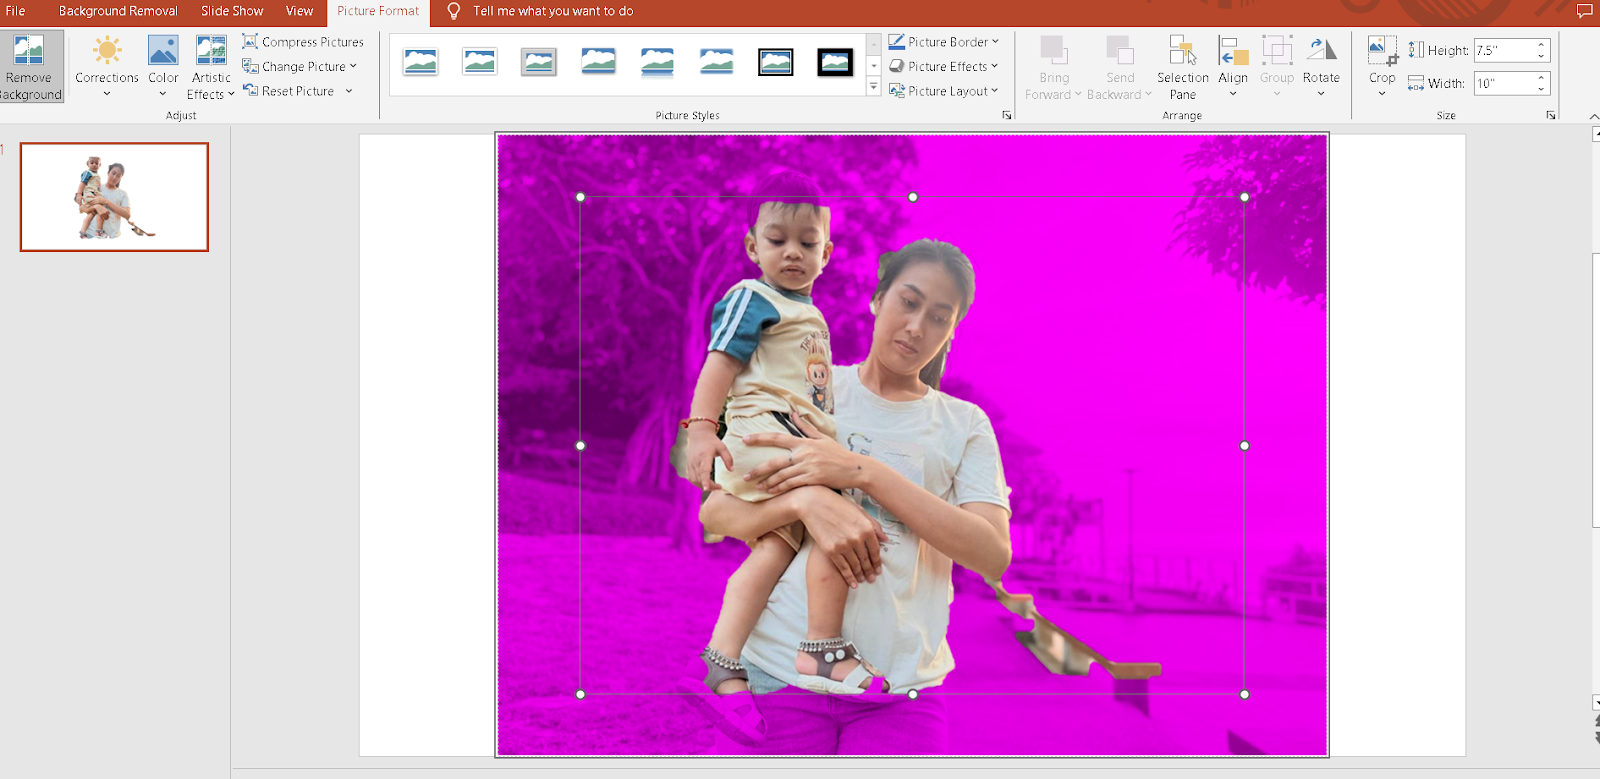Switch to the View tab
The height and width of the screenshot is (779, 1600).
tap(299, 11)
